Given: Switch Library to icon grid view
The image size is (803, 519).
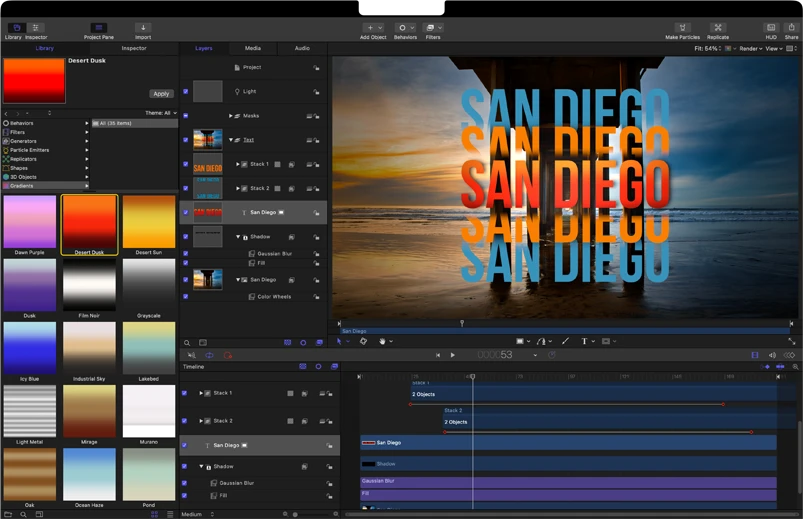Looking at the screenshot, I should (x=154, y=514).
